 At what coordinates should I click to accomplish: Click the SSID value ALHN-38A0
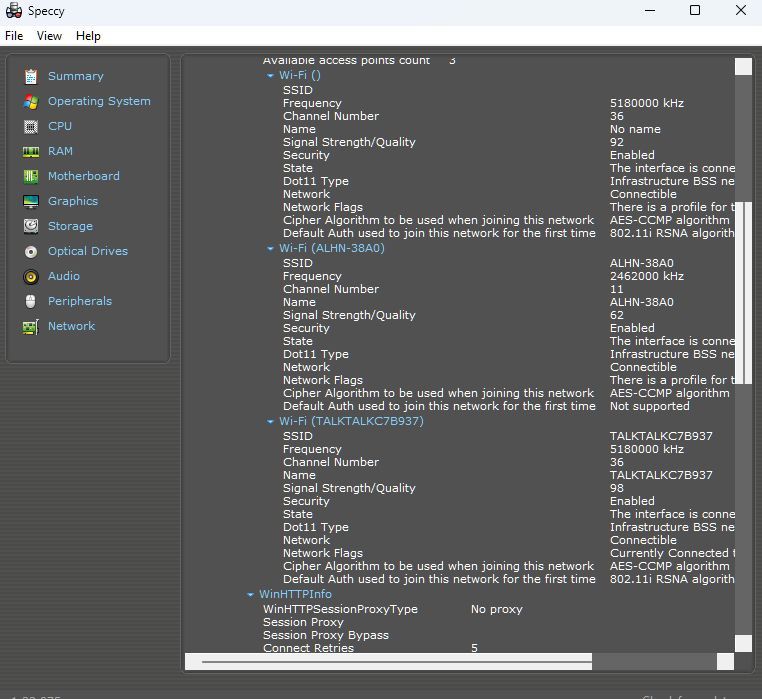tap(641, 263)
